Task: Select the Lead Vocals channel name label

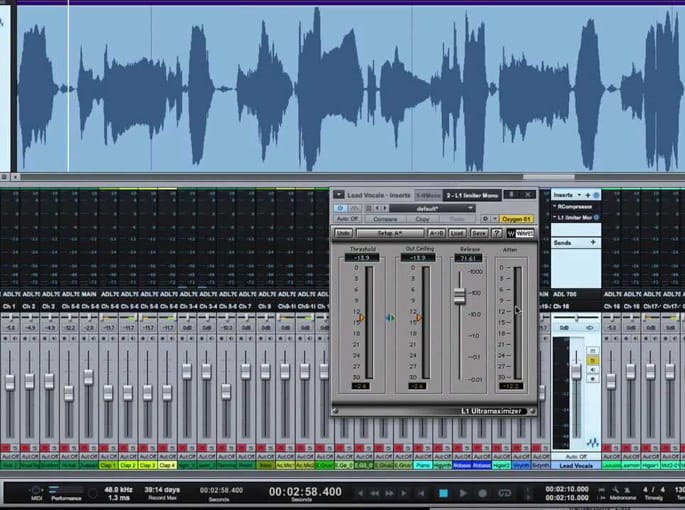Action: [x=576, y=465]
